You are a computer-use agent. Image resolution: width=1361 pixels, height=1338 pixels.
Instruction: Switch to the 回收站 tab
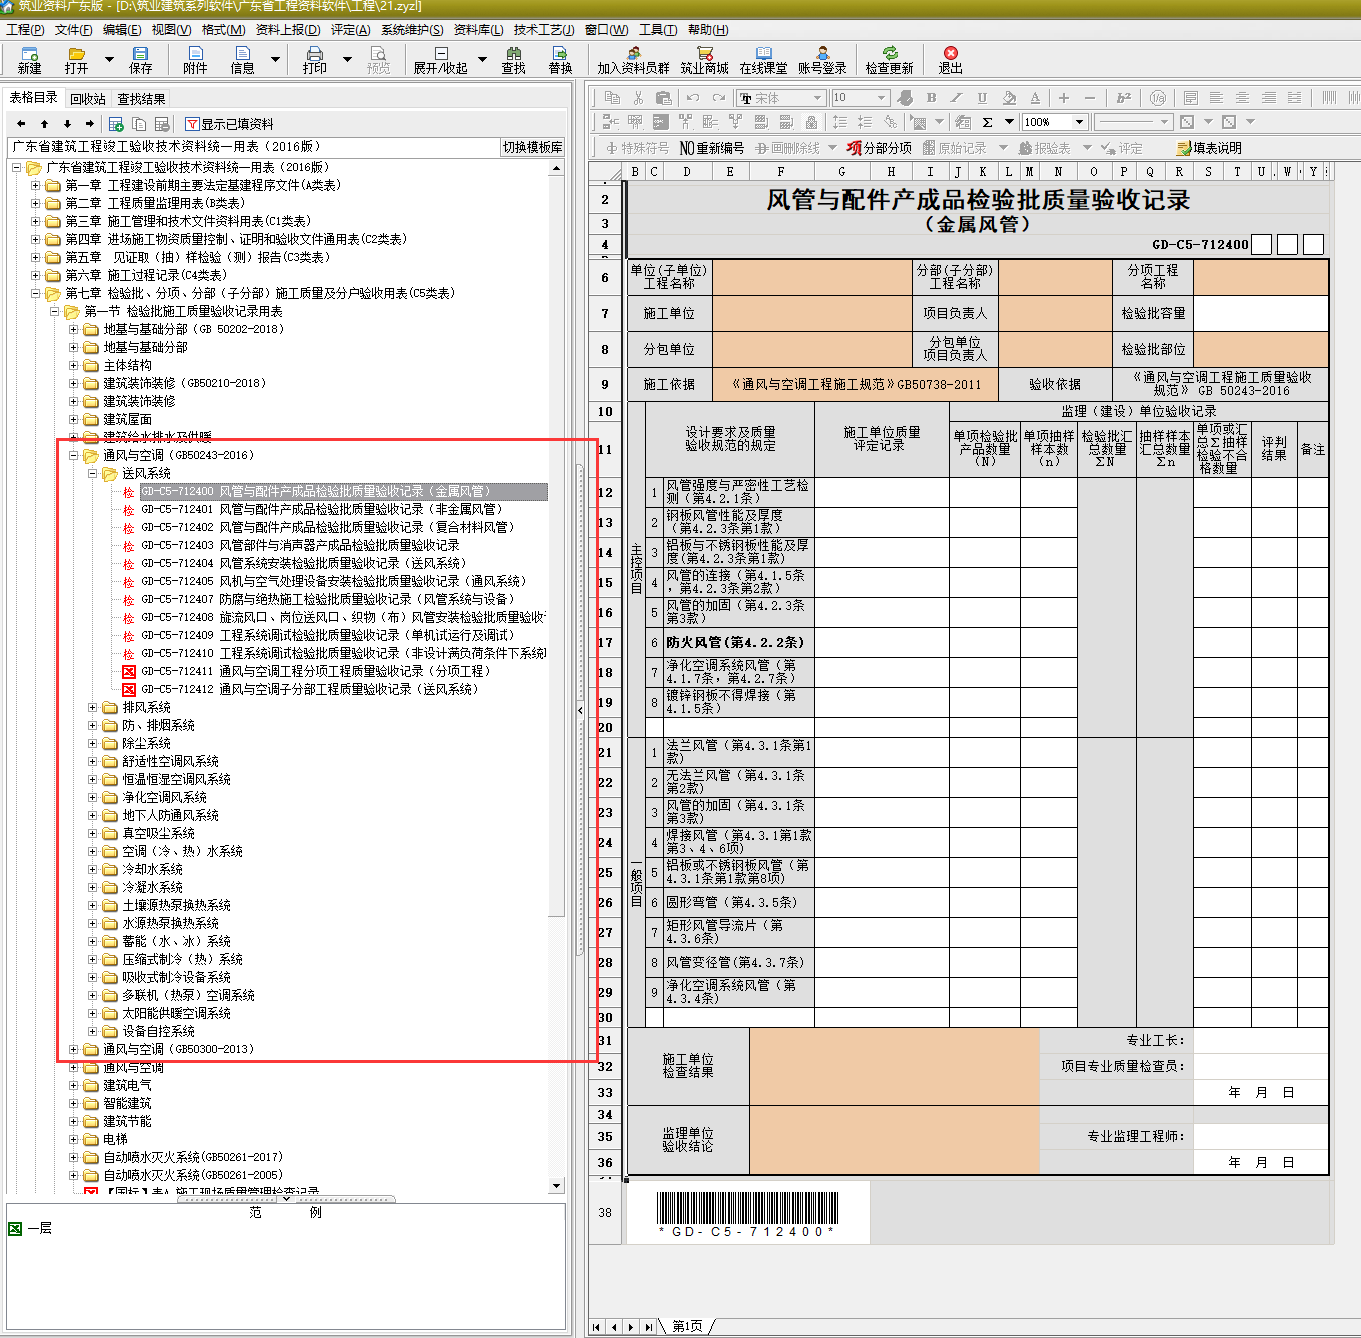(88, 99)
